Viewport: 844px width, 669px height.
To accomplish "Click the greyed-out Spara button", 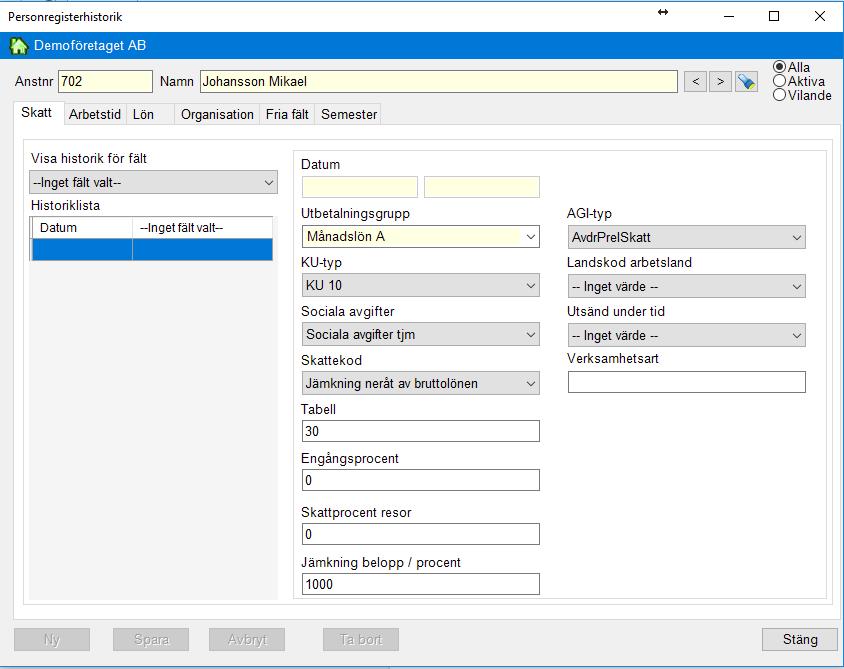I will tap(151, 639).
